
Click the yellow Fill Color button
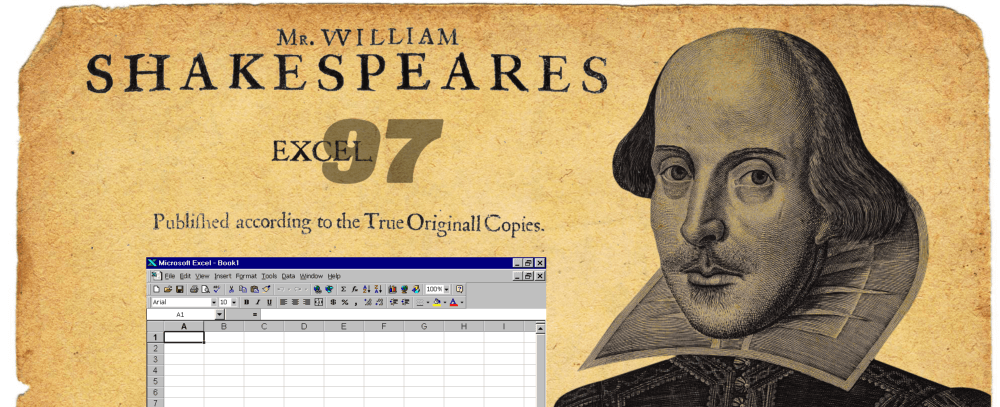pyautogui.click(x=437, y=302)
